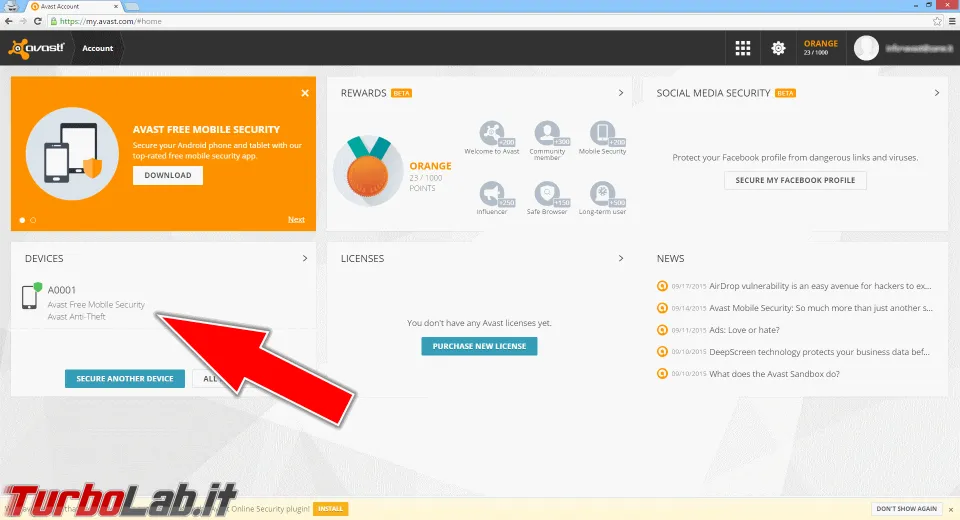Click AirDrop vulnerability news icon
This screenshot has height=520, width=960.
tap(662, 286)
